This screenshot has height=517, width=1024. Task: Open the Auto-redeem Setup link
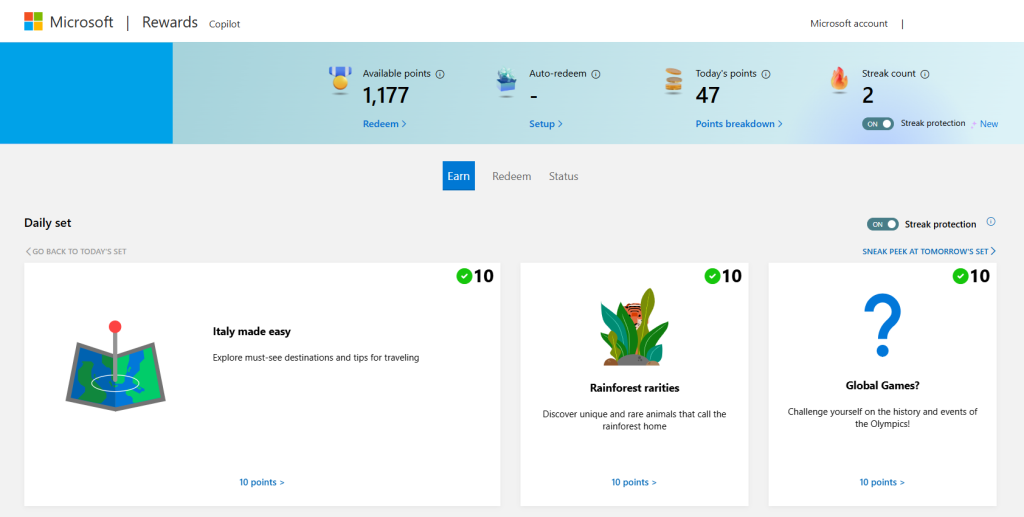click(x=546, y=123)
